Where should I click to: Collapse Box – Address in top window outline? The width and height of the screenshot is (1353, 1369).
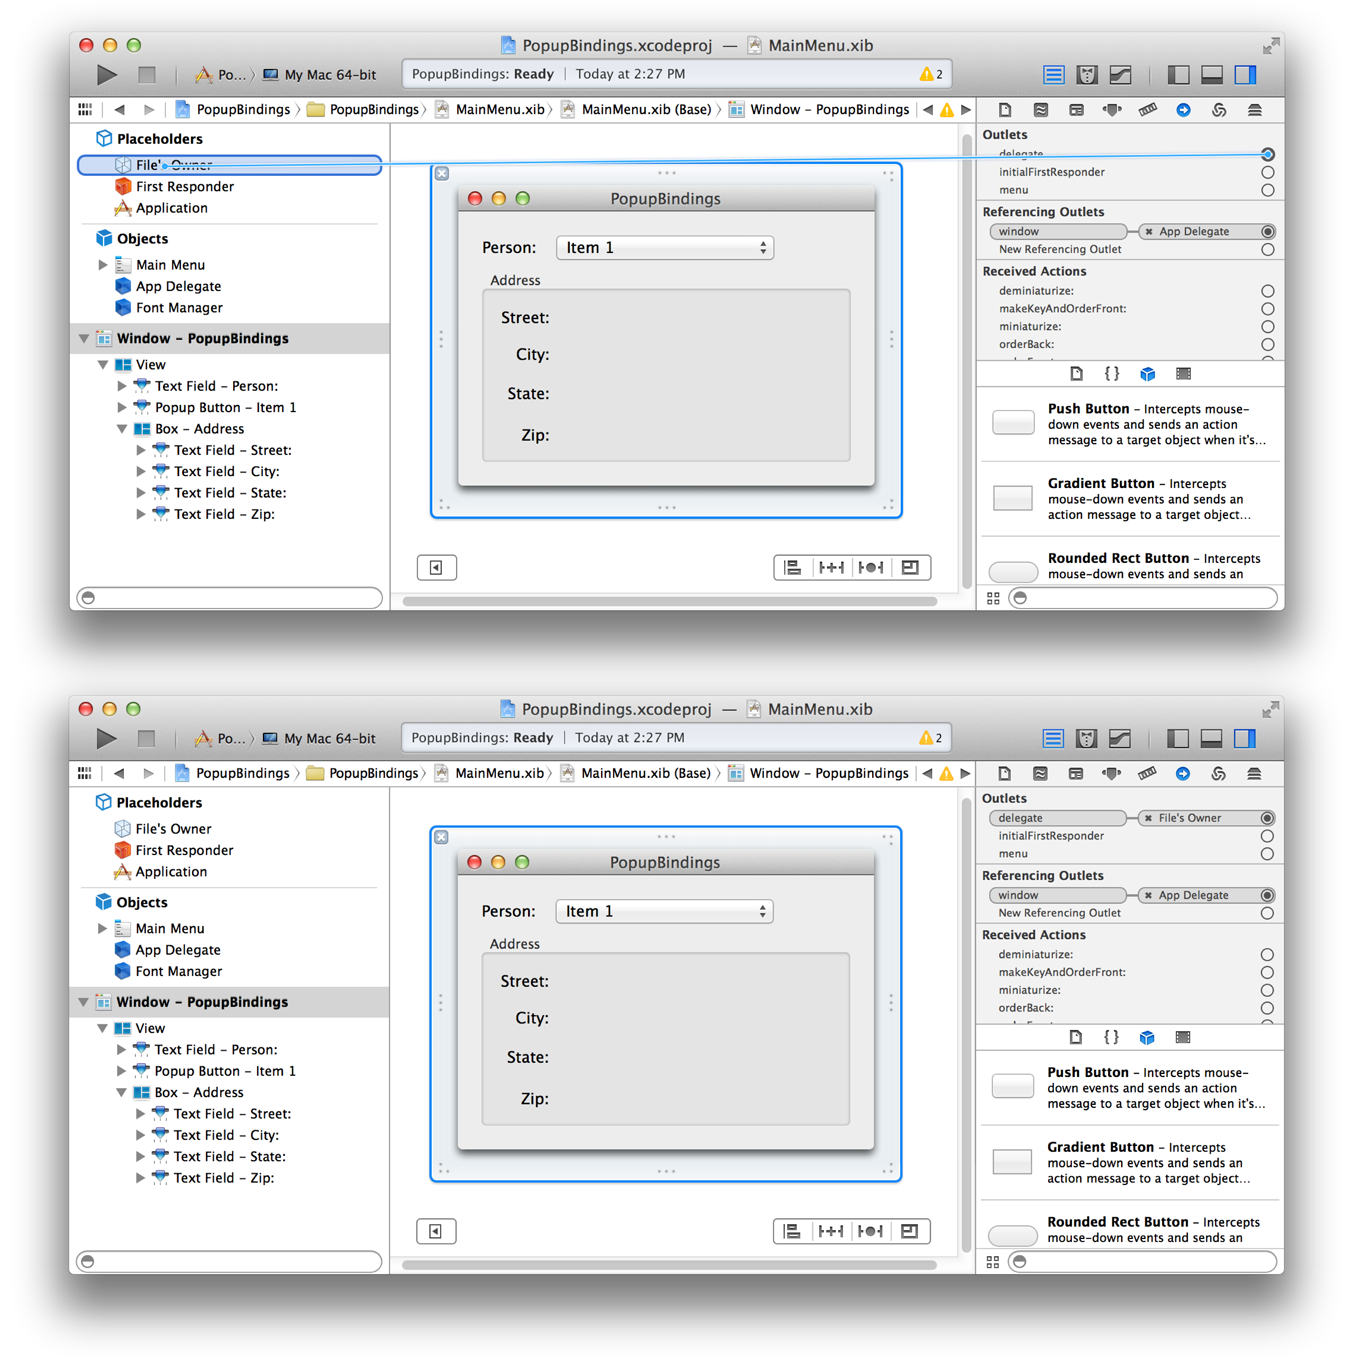[x=122, y=429]
